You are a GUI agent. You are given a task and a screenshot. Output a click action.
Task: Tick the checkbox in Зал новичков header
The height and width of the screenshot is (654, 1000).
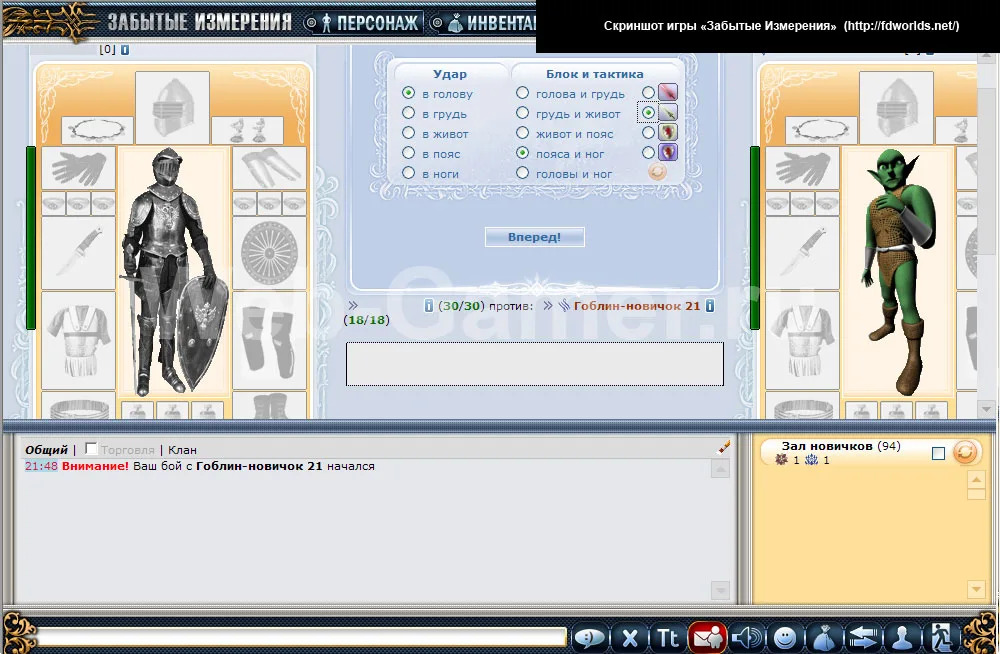[938, 453]
